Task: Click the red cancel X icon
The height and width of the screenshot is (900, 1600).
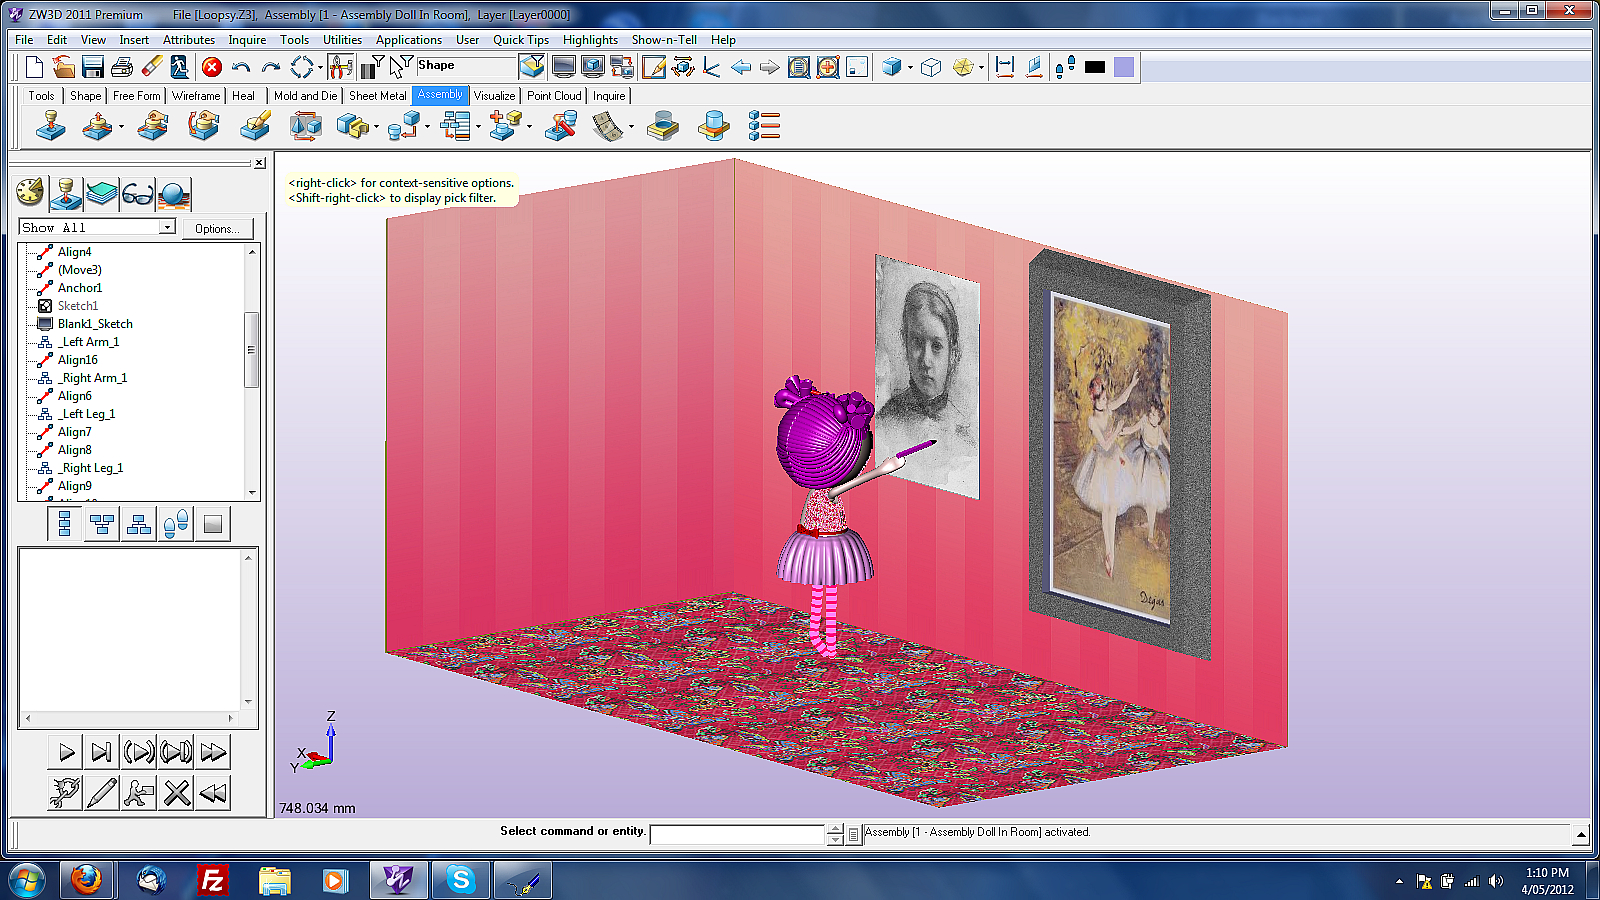Action: pyautogui.click(x=211, y=67)
